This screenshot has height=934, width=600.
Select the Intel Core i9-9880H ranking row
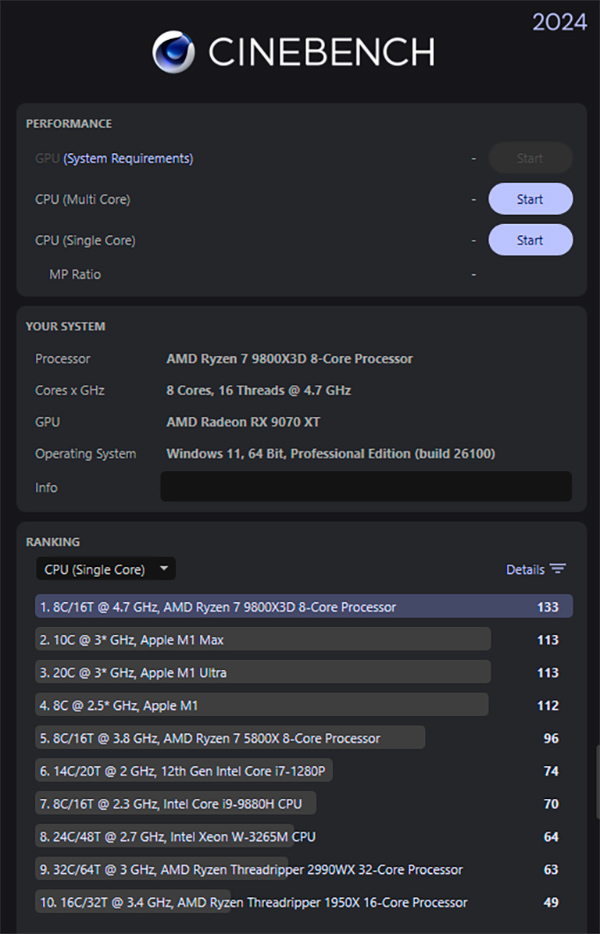click(x=176, y=803)
